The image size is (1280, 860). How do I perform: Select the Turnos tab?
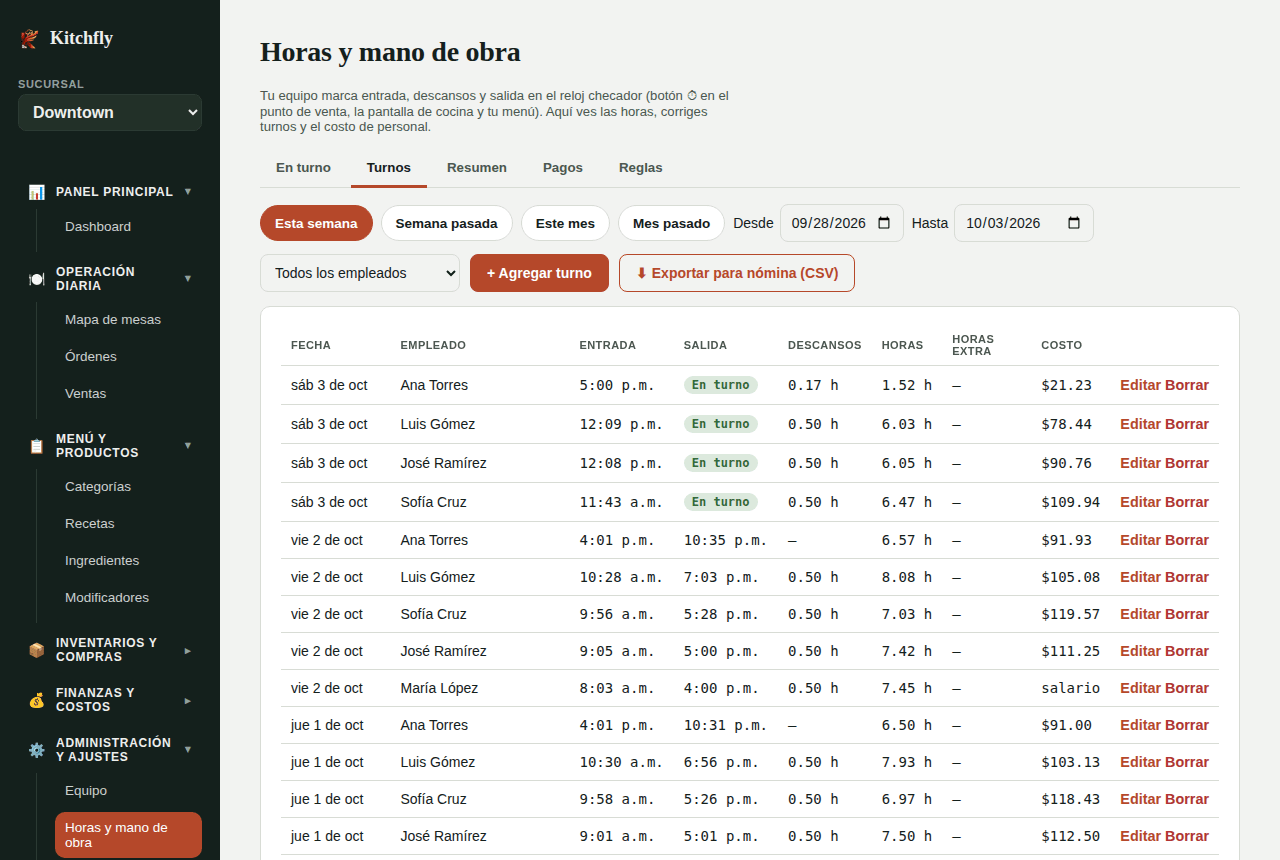pos(389,168)
